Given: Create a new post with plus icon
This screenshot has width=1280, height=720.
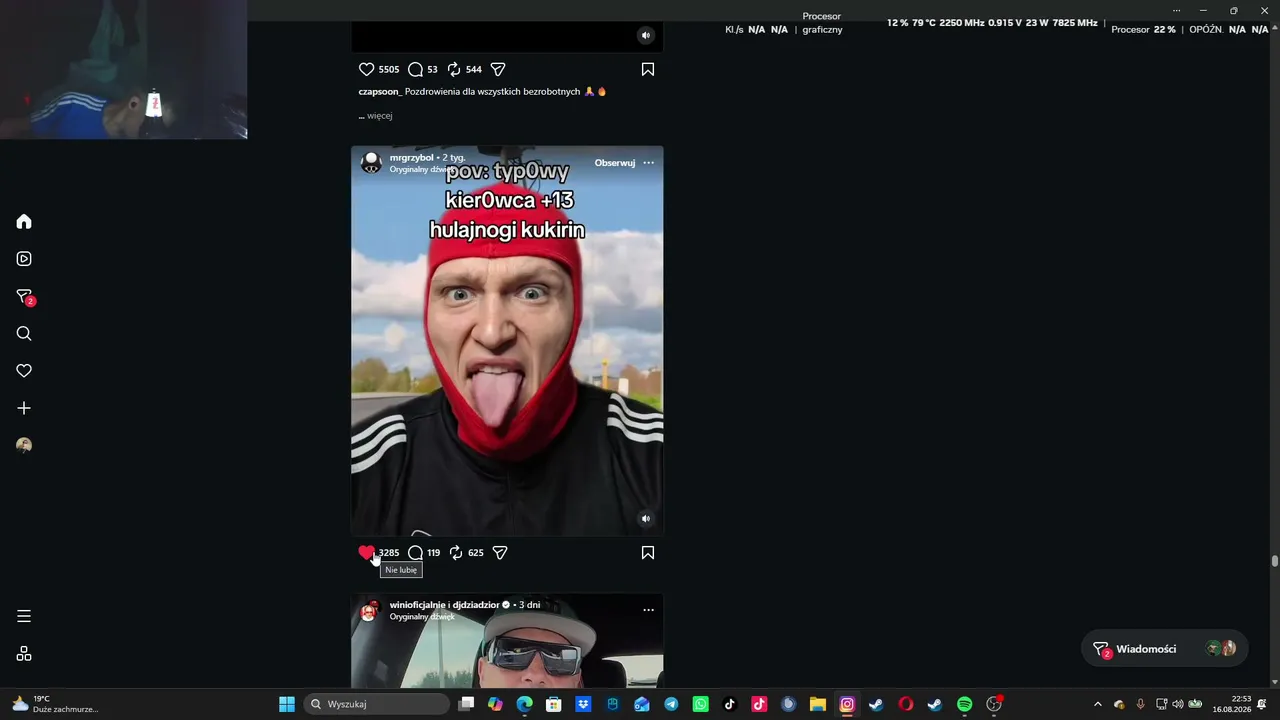Looking at the screenshot, I should click(24, 408).
